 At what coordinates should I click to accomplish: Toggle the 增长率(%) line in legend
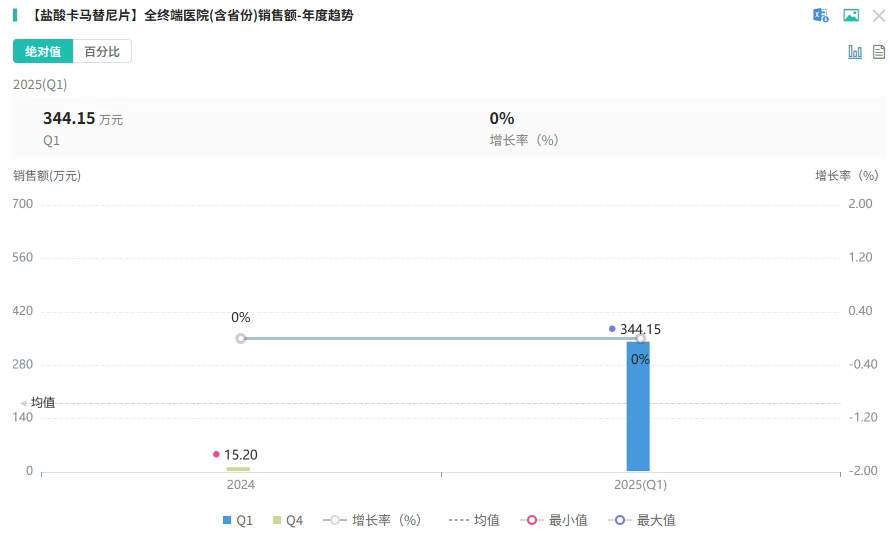(x=373, y=520)
